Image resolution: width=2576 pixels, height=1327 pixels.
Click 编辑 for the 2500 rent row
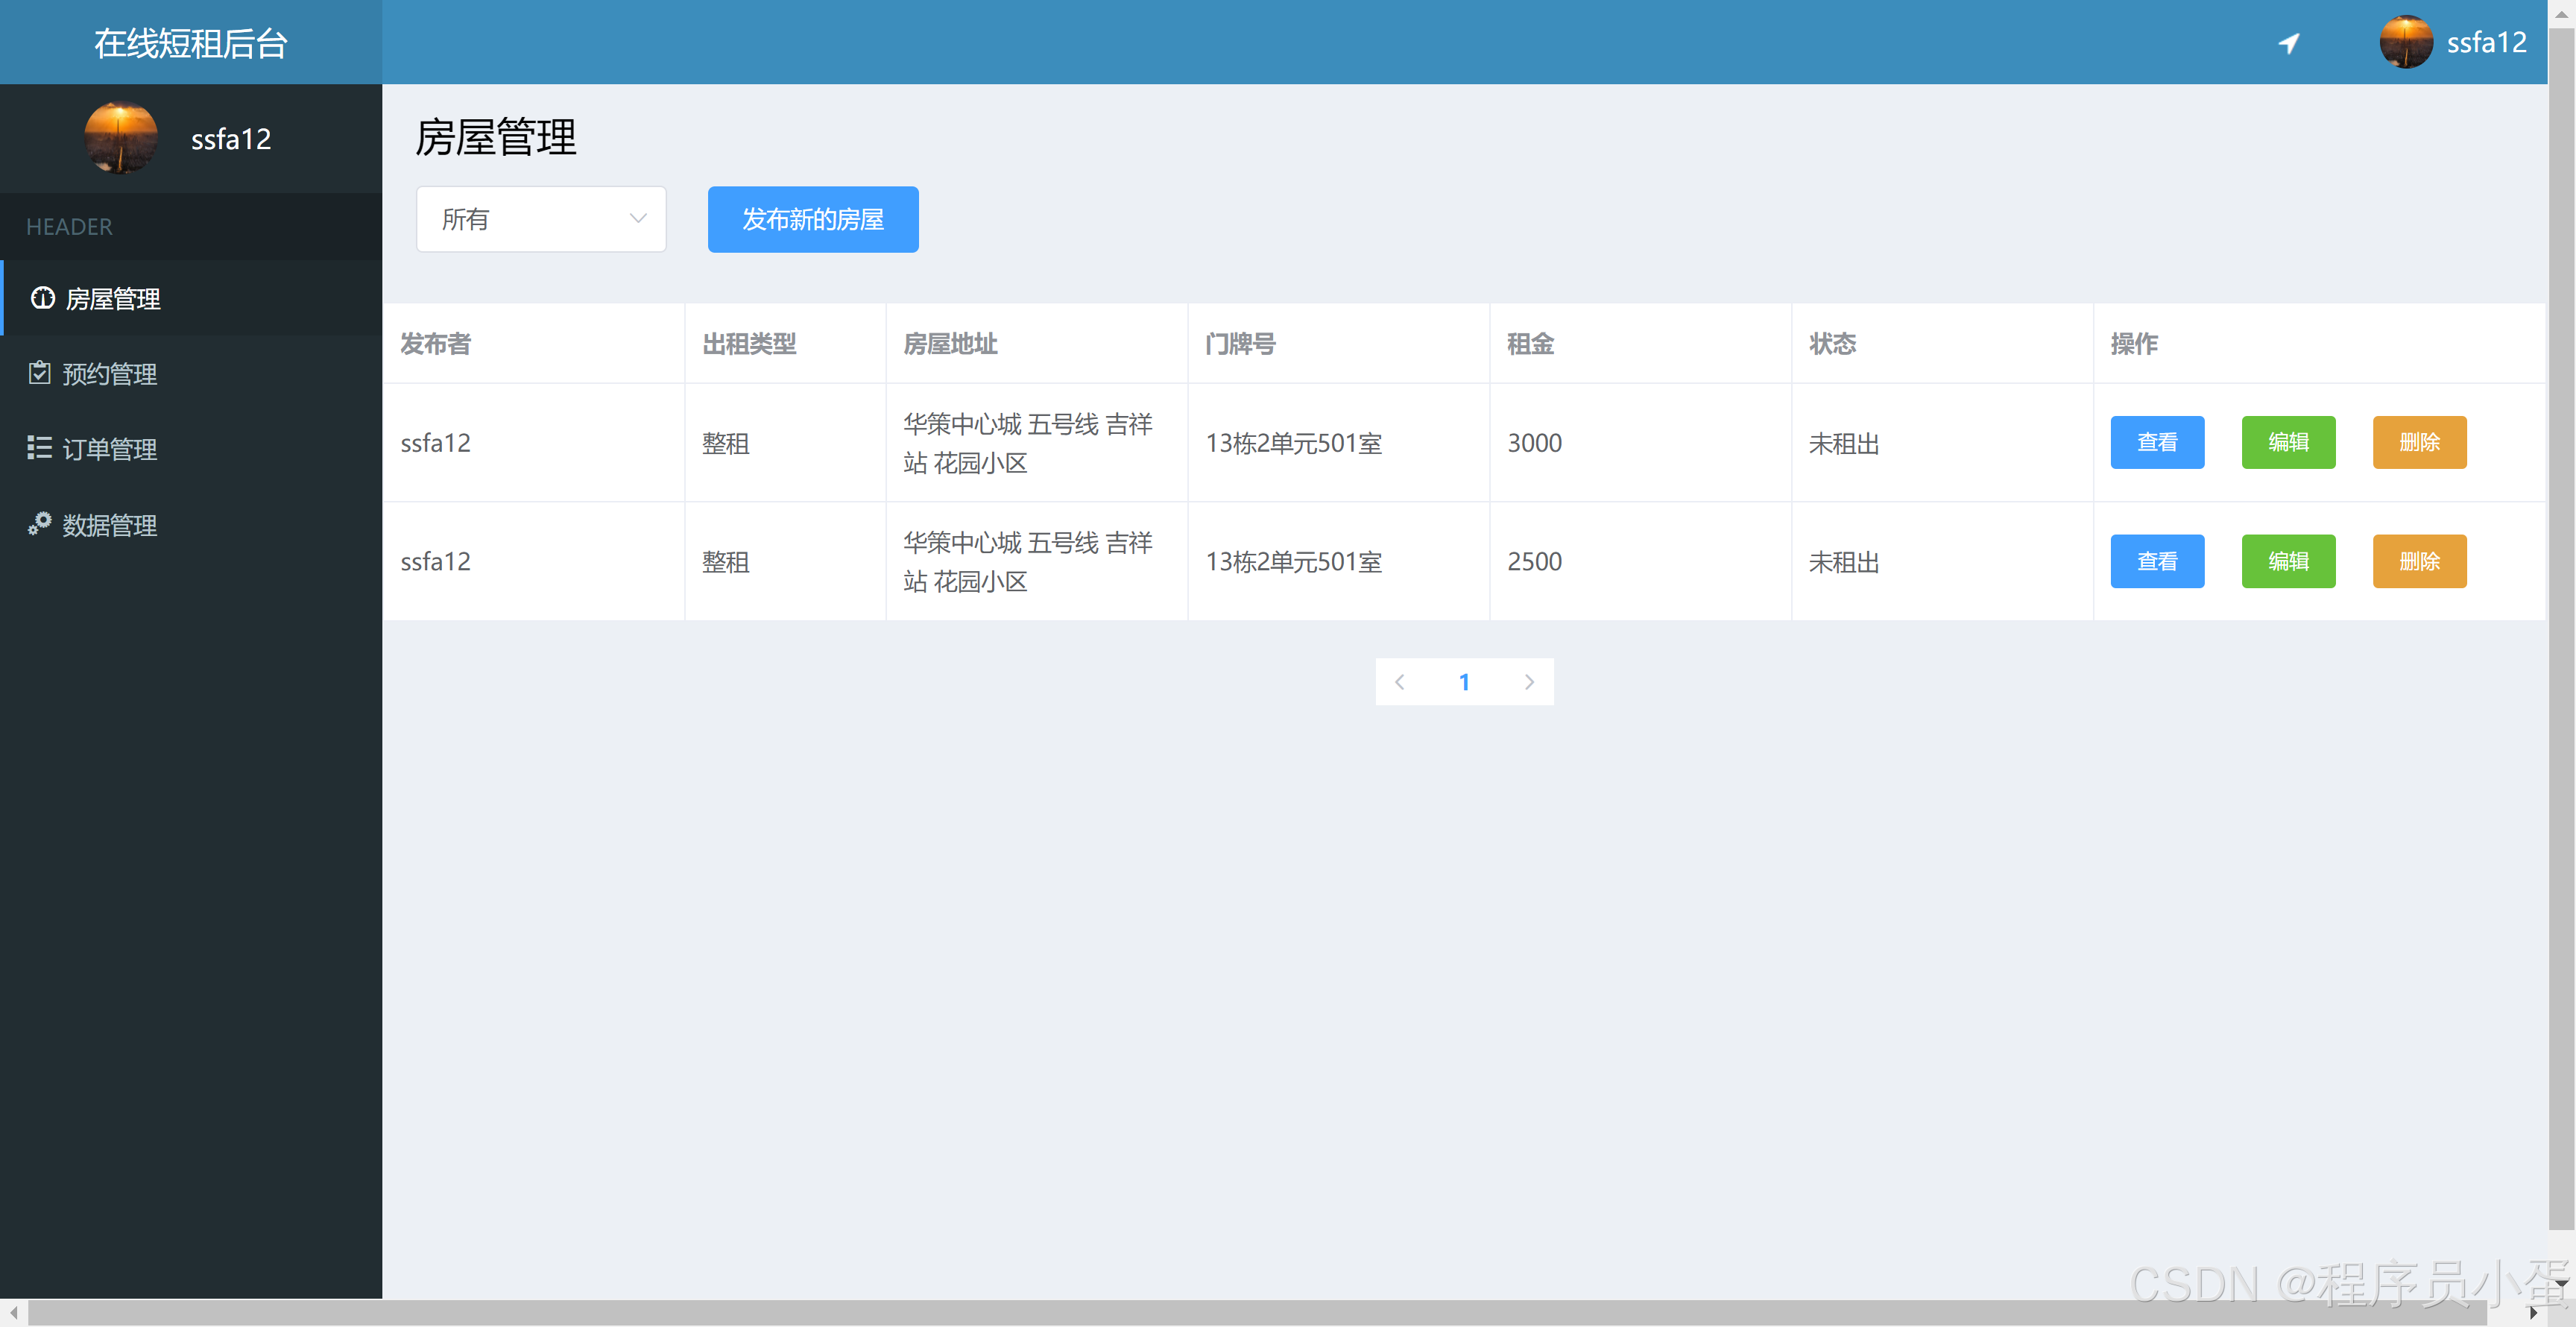pyautogui.click(x=2288, y=561)
